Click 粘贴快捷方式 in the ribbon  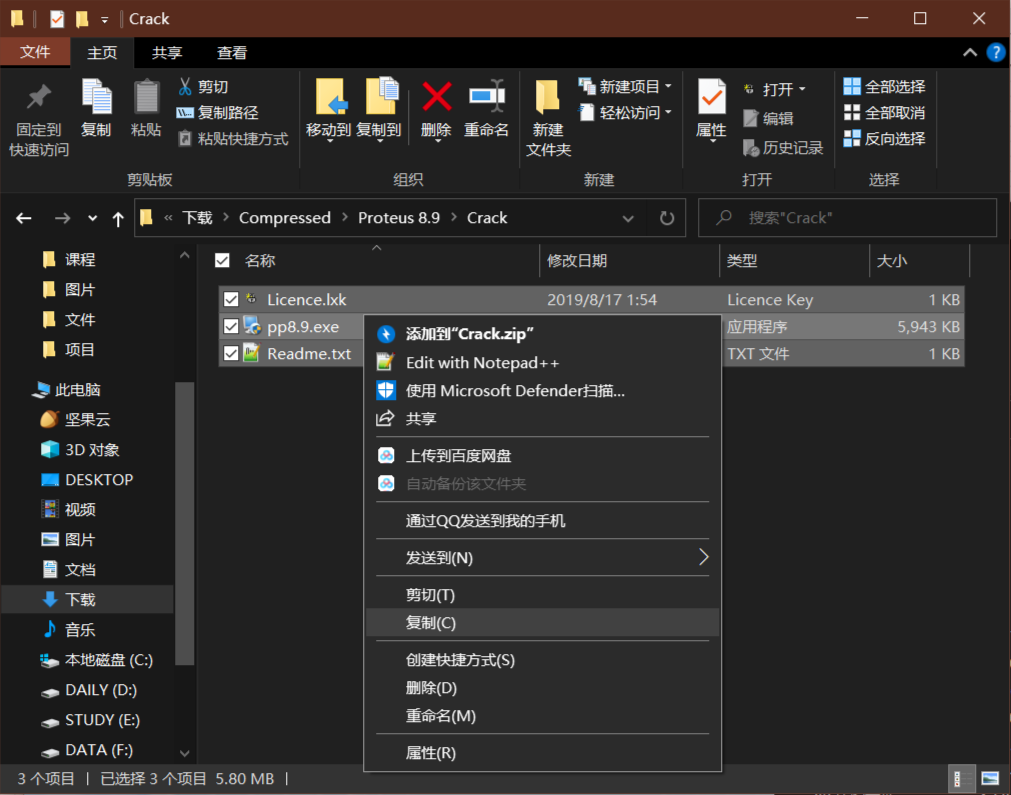[x=233, y=139]
